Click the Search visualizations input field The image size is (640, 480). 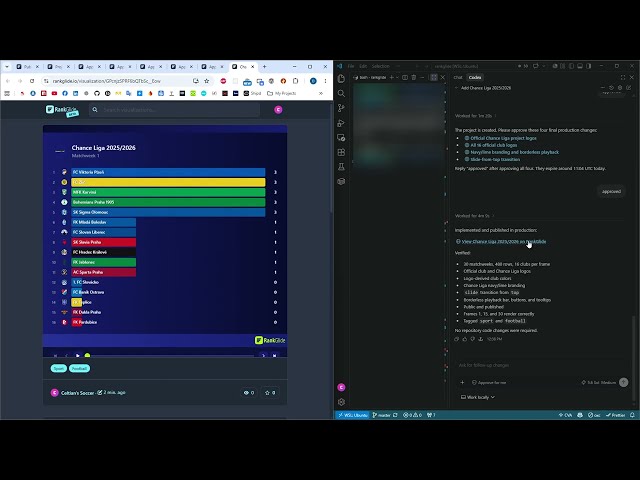(x=175, y=110)
